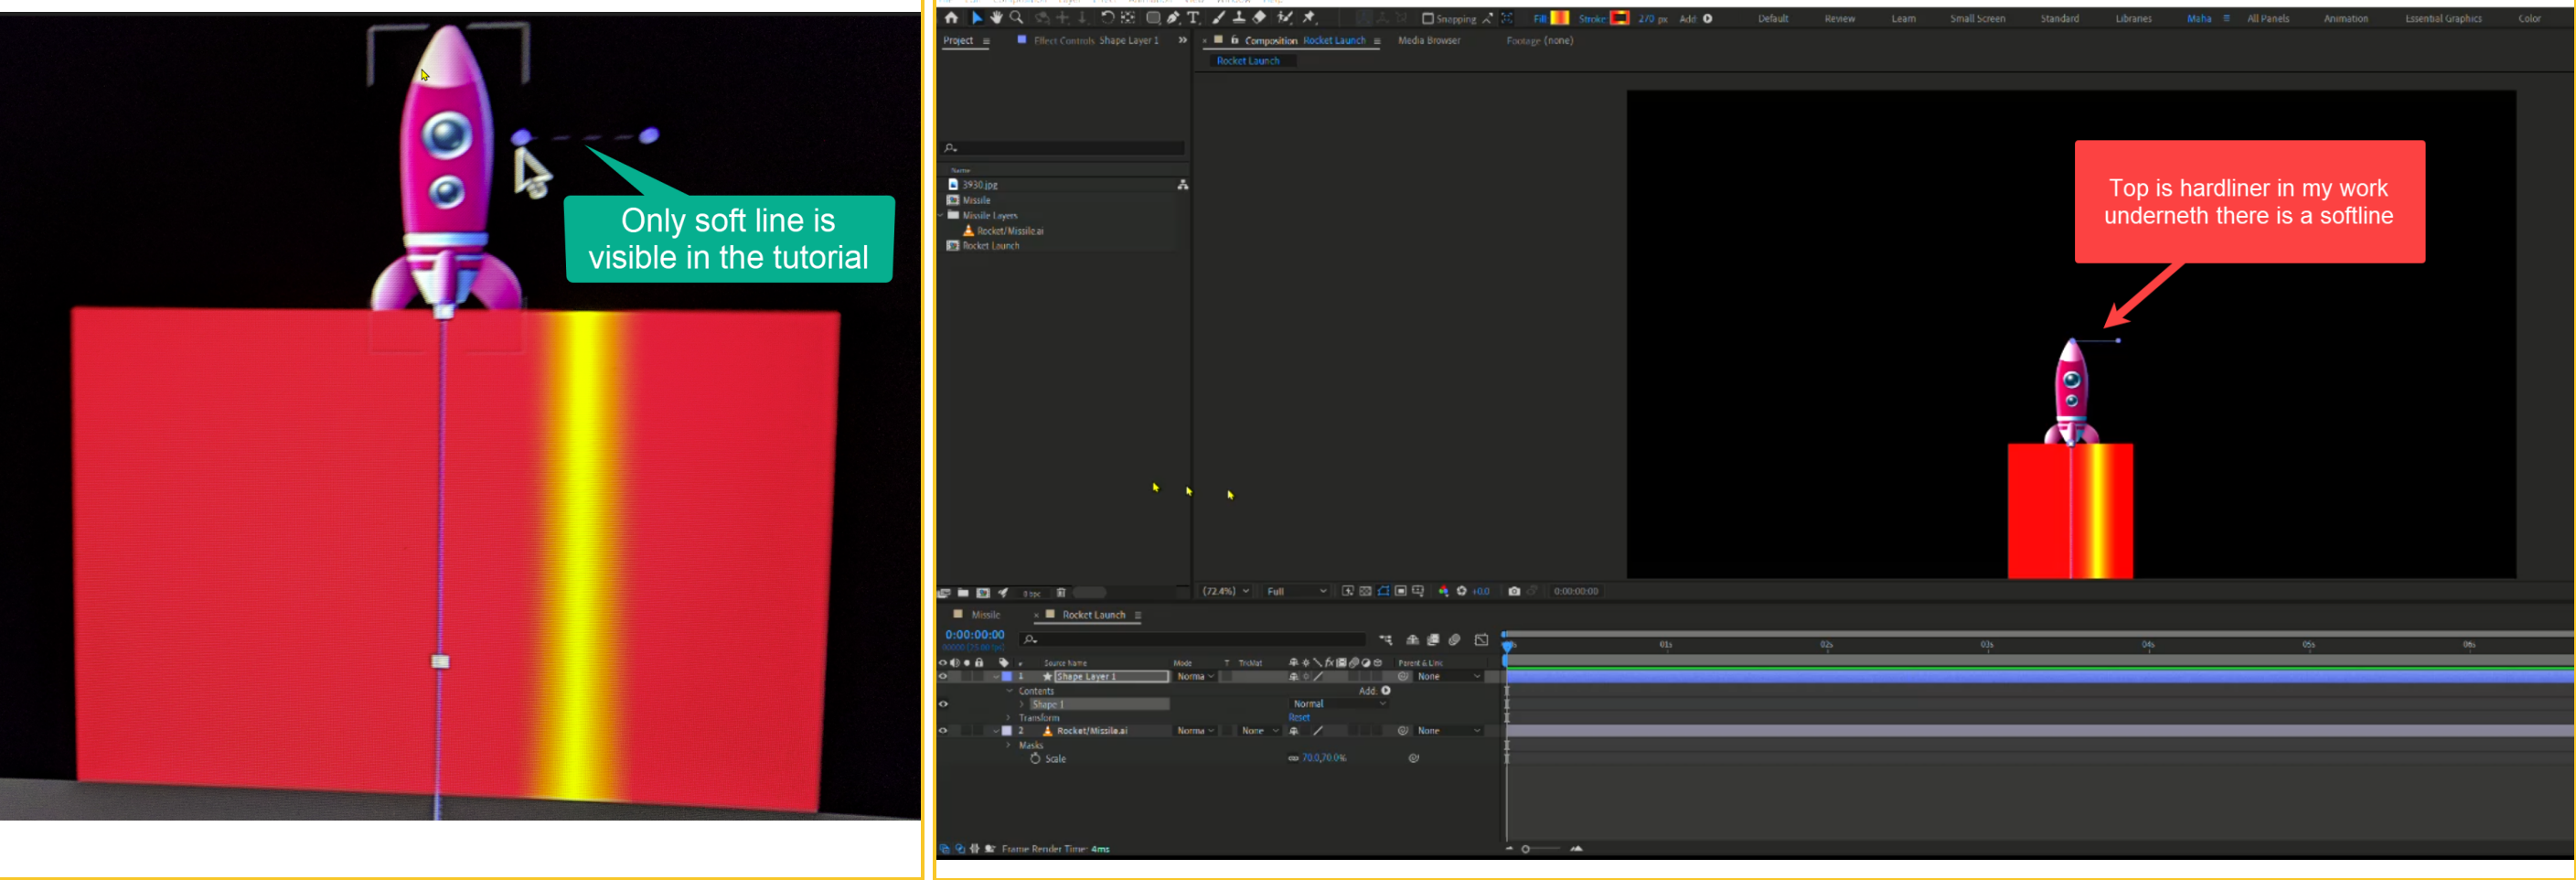Switch to the Missile composition tab
Viewport: 2576px width, 880px height.
(x=987, y=615)
